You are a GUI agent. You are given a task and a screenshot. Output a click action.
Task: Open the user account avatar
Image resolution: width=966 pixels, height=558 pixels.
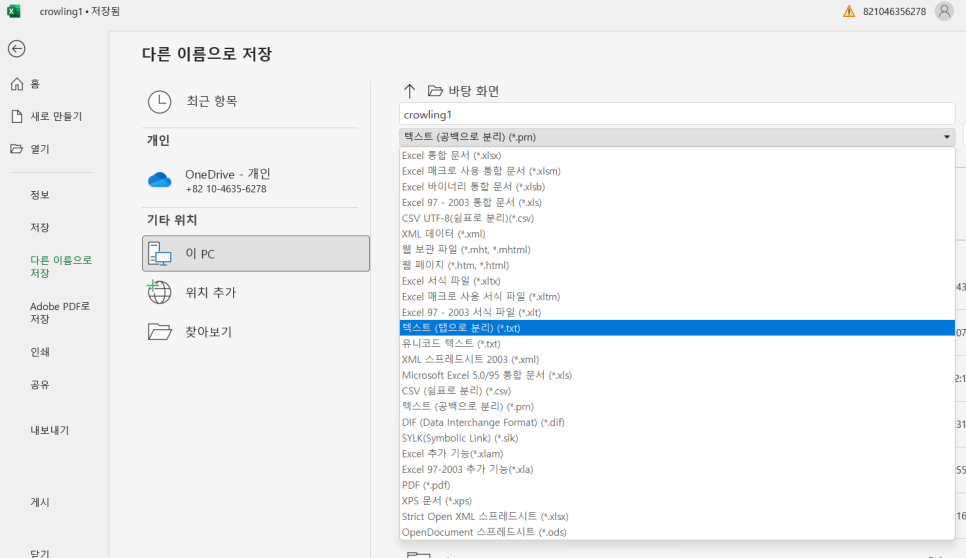[944, 11]
